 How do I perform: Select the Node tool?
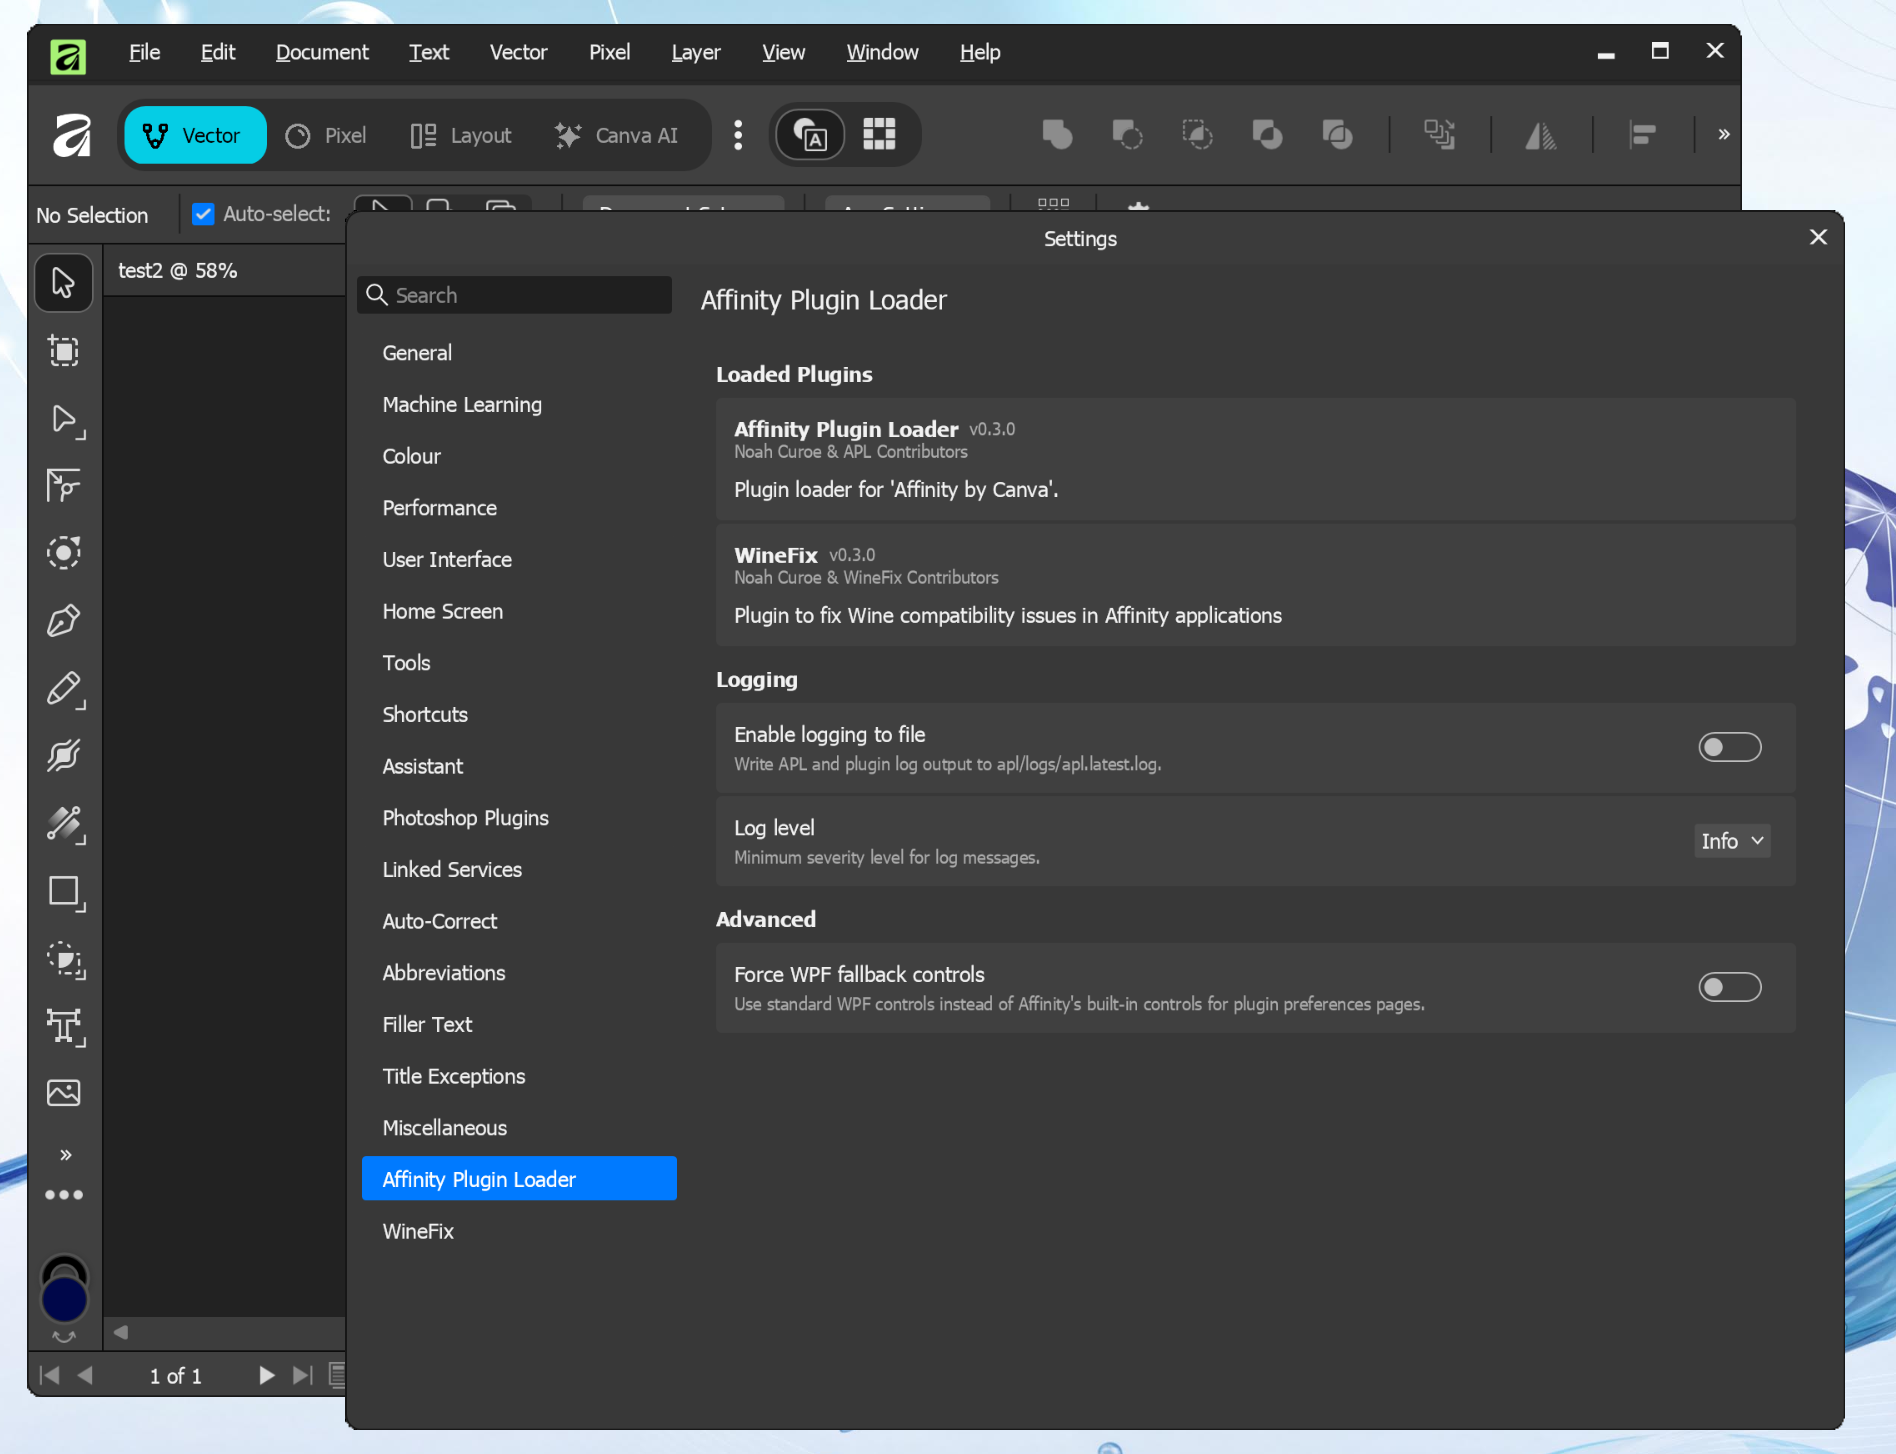pos(63,418)
